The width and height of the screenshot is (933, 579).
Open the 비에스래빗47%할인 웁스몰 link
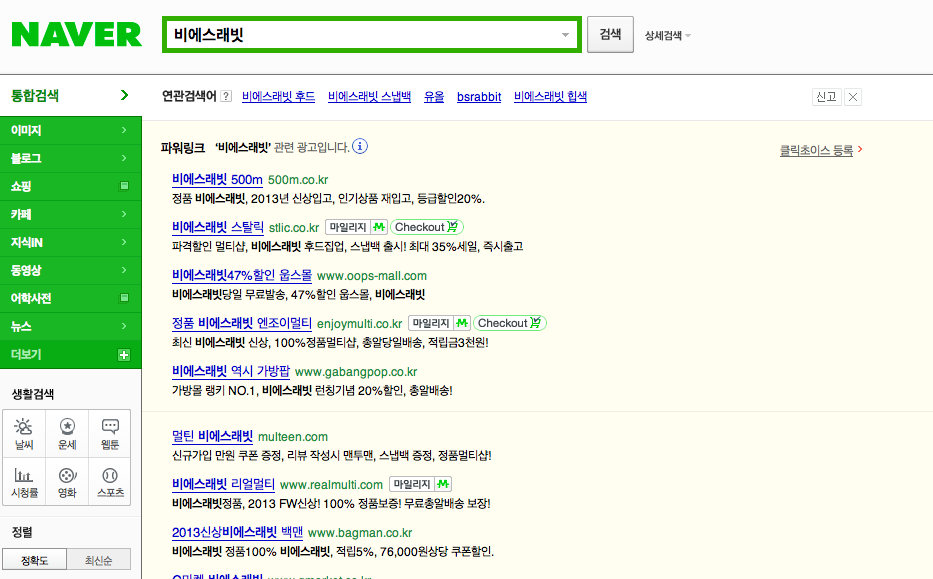click(x=242, y=275)
